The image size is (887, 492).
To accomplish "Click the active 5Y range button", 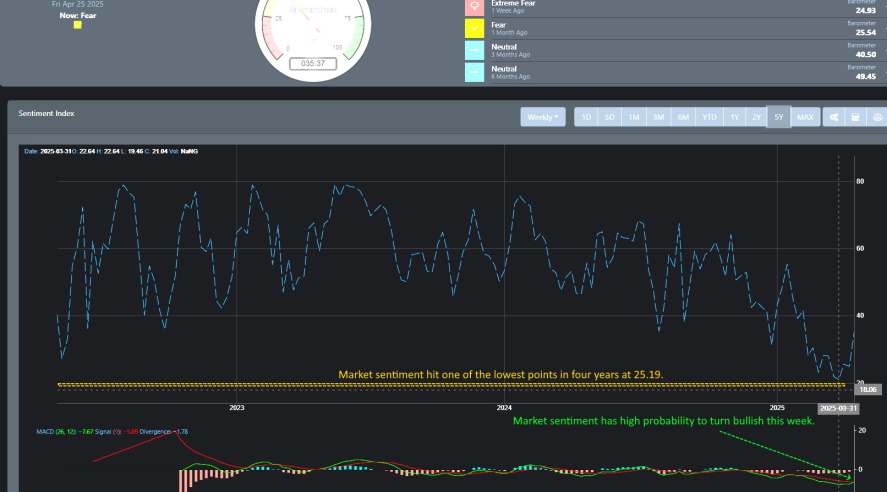I will [778, 117].
